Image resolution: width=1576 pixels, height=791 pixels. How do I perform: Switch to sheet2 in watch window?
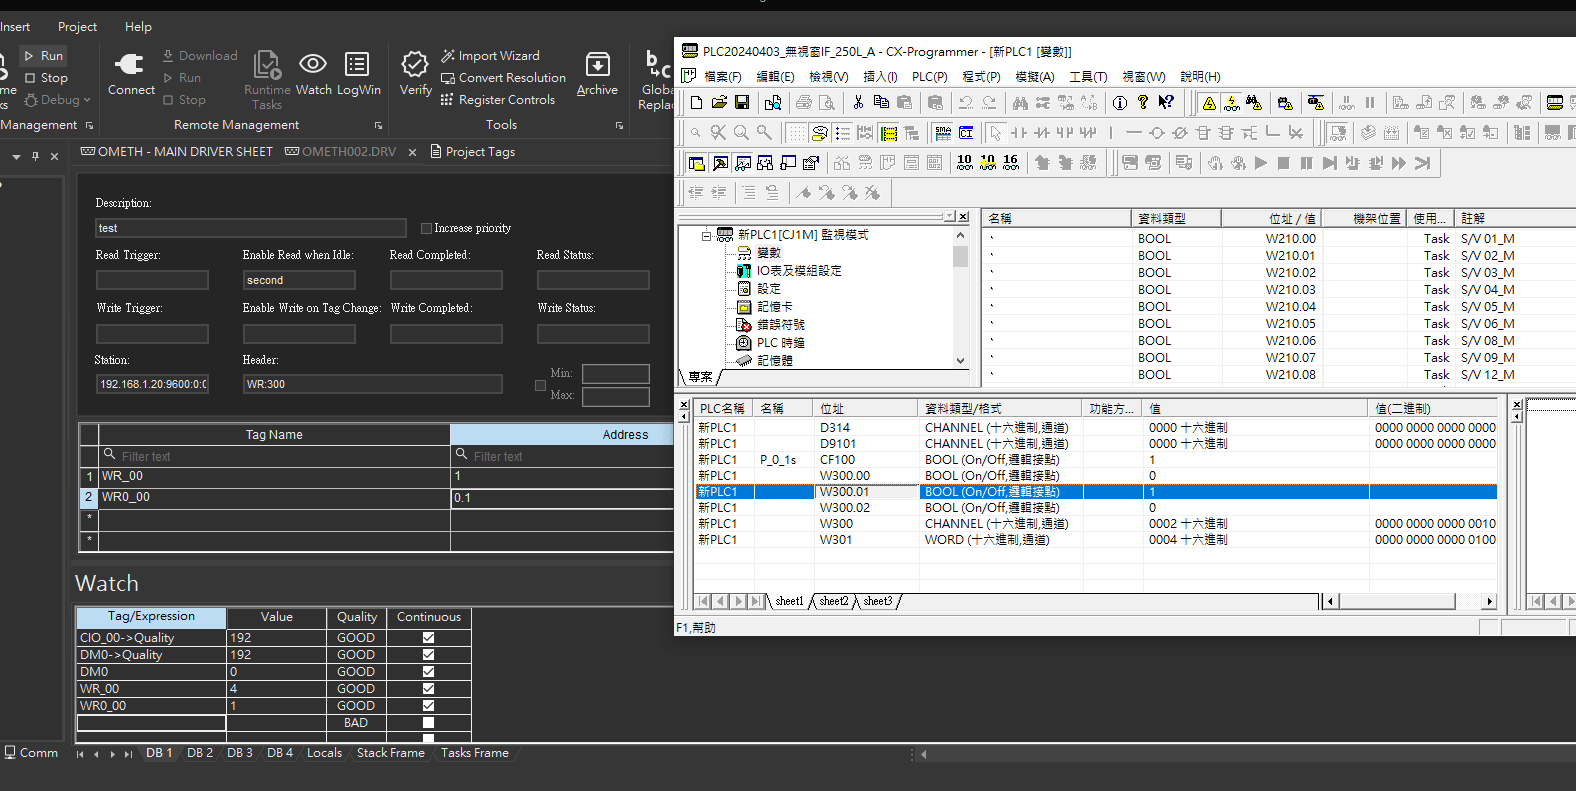833,601
